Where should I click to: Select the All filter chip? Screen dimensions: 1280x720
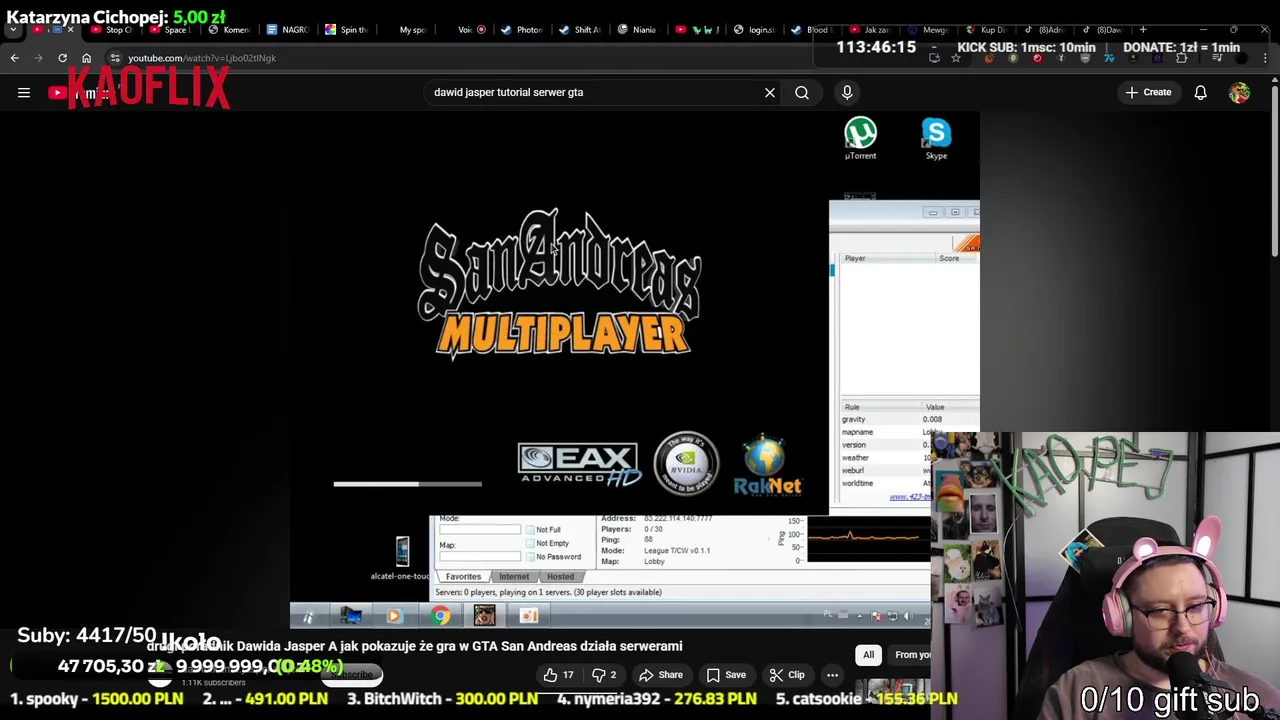coord(868,655)
